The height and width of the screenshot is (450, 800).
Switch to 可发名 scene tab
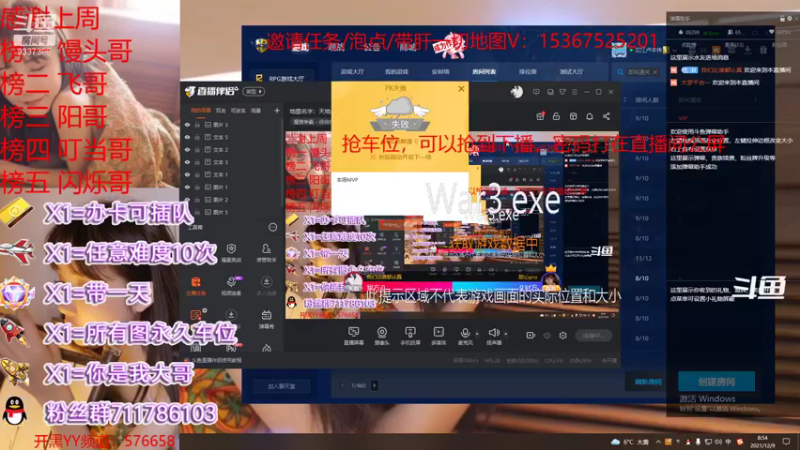pyautogui.click(x=238, y=110)
